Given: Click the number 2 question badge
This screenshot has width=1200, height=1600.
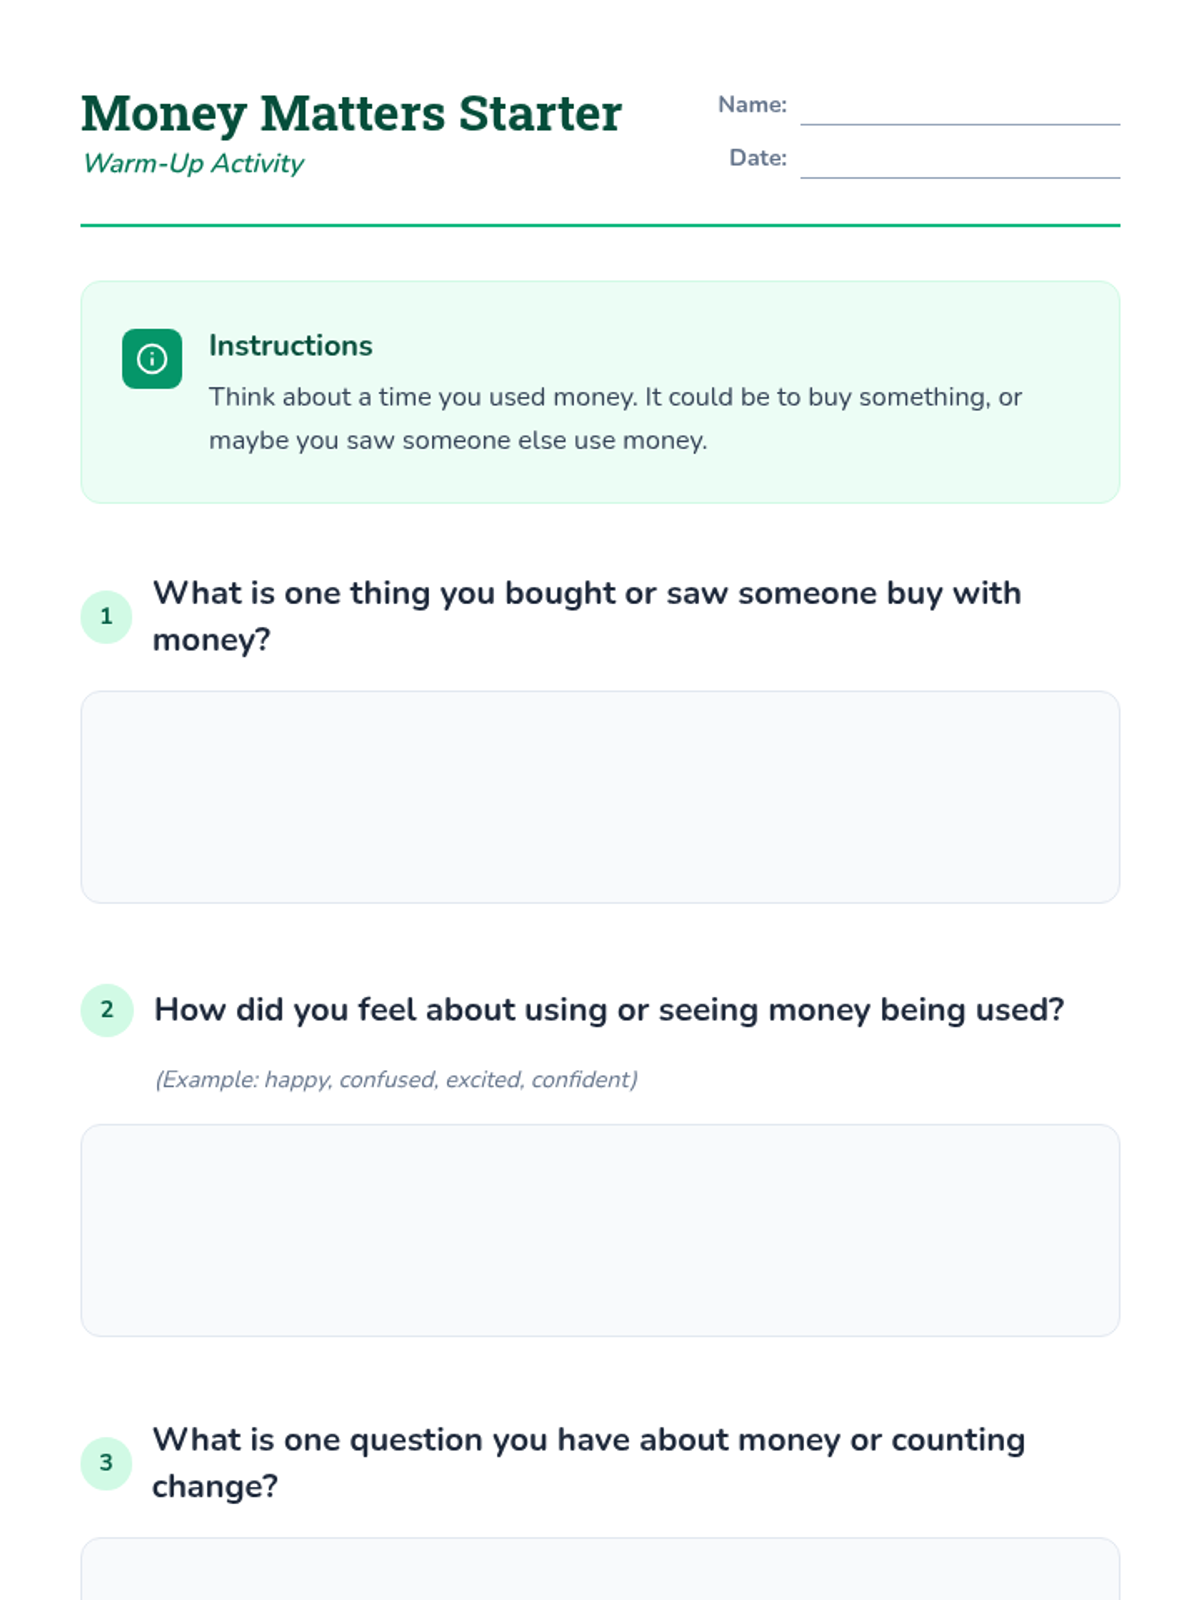Looking at the screenshot, I should coord(106,1010).
